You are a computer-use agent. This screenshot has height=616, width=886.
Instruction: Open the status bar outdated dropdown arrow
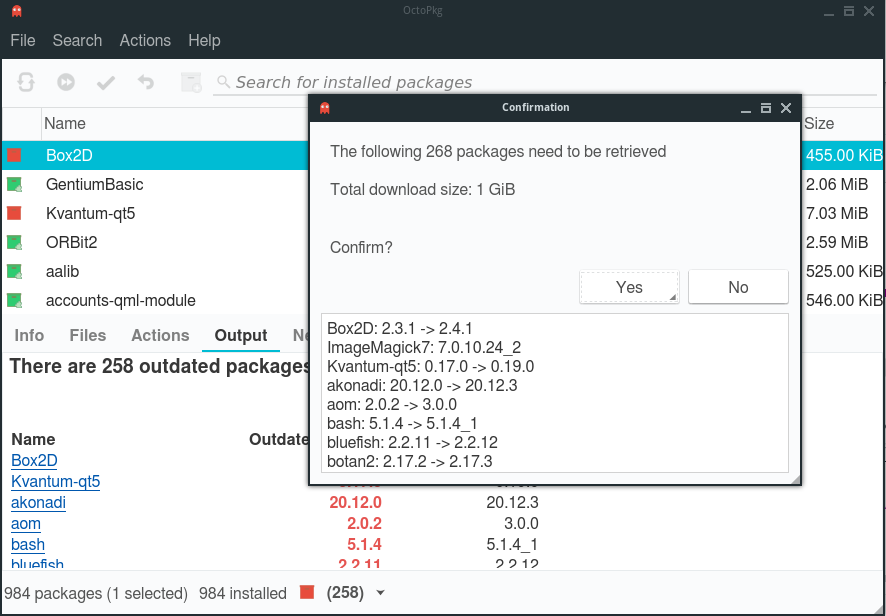click(380, 593)
